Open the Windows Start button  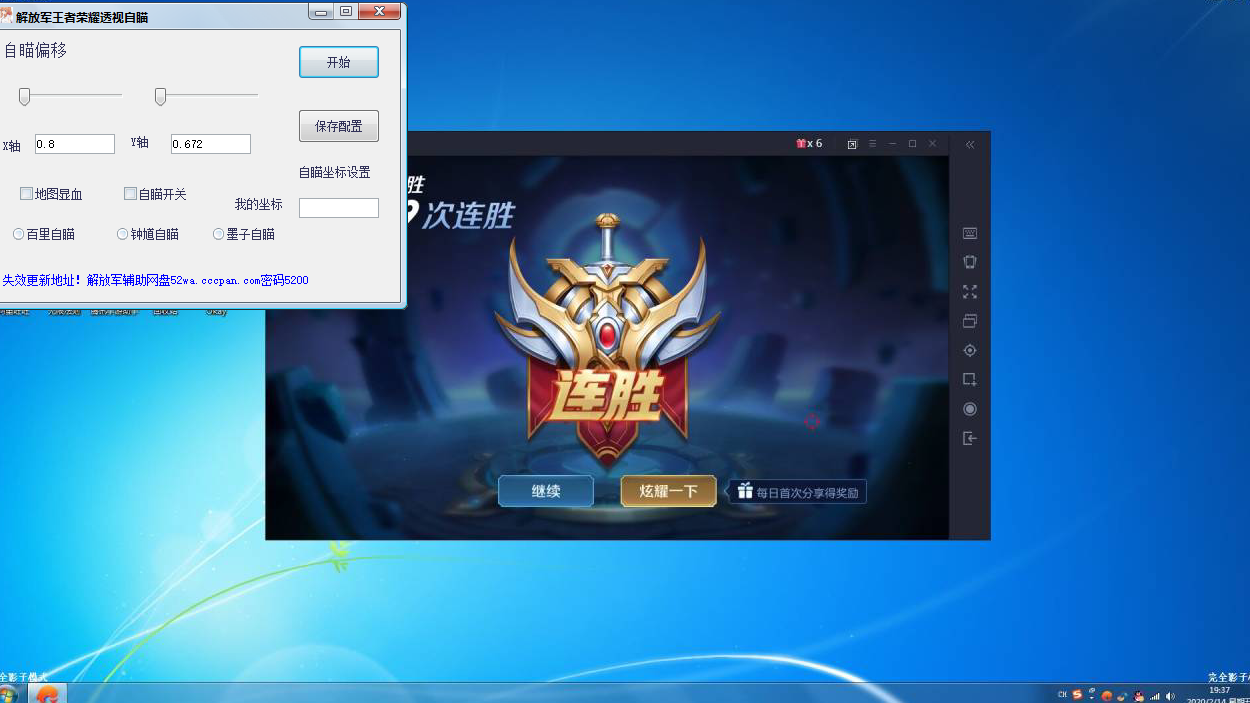(x=9, y=694)
